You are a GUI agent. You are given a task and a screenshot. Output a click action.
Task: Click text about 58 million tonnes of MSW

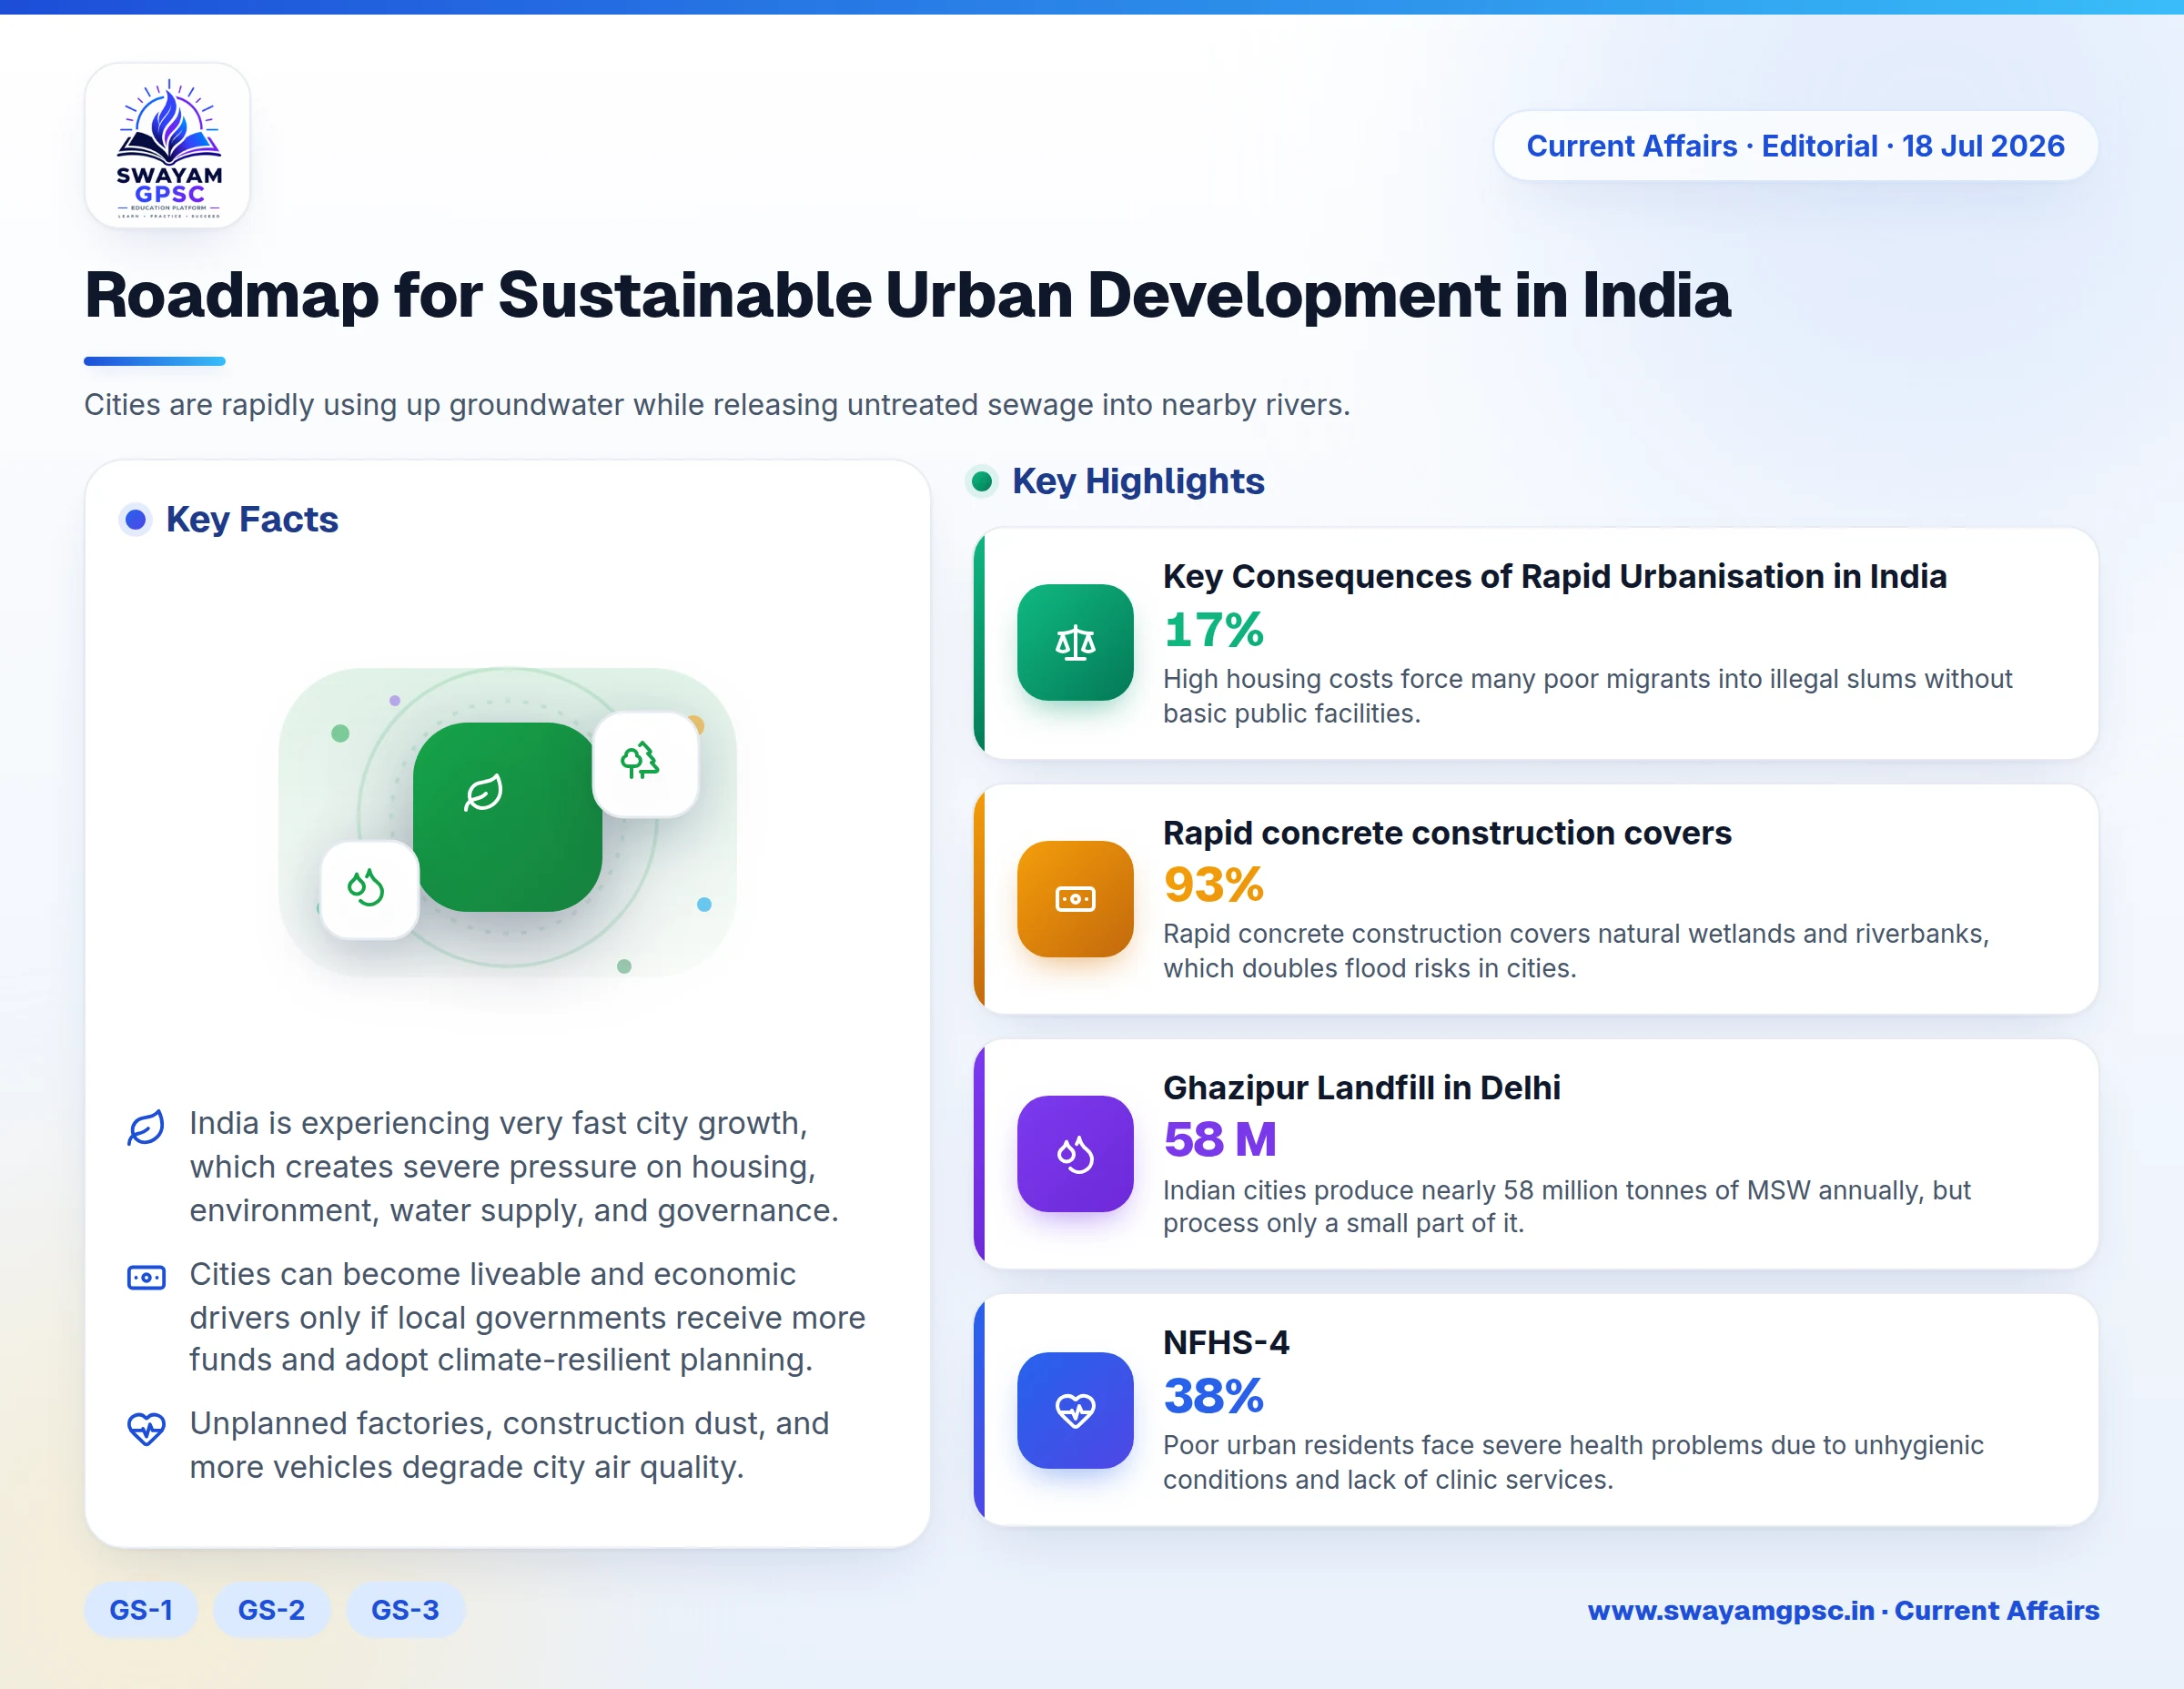[x=1566, y=1206]
